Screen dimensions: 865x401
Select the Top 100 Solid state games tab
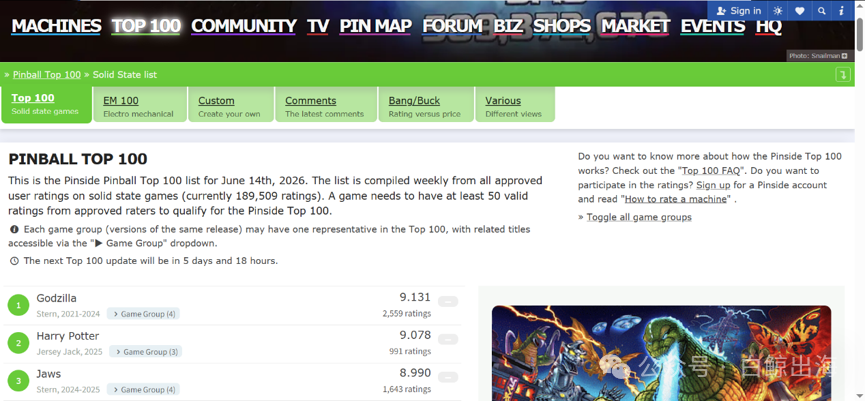(46, 105)
